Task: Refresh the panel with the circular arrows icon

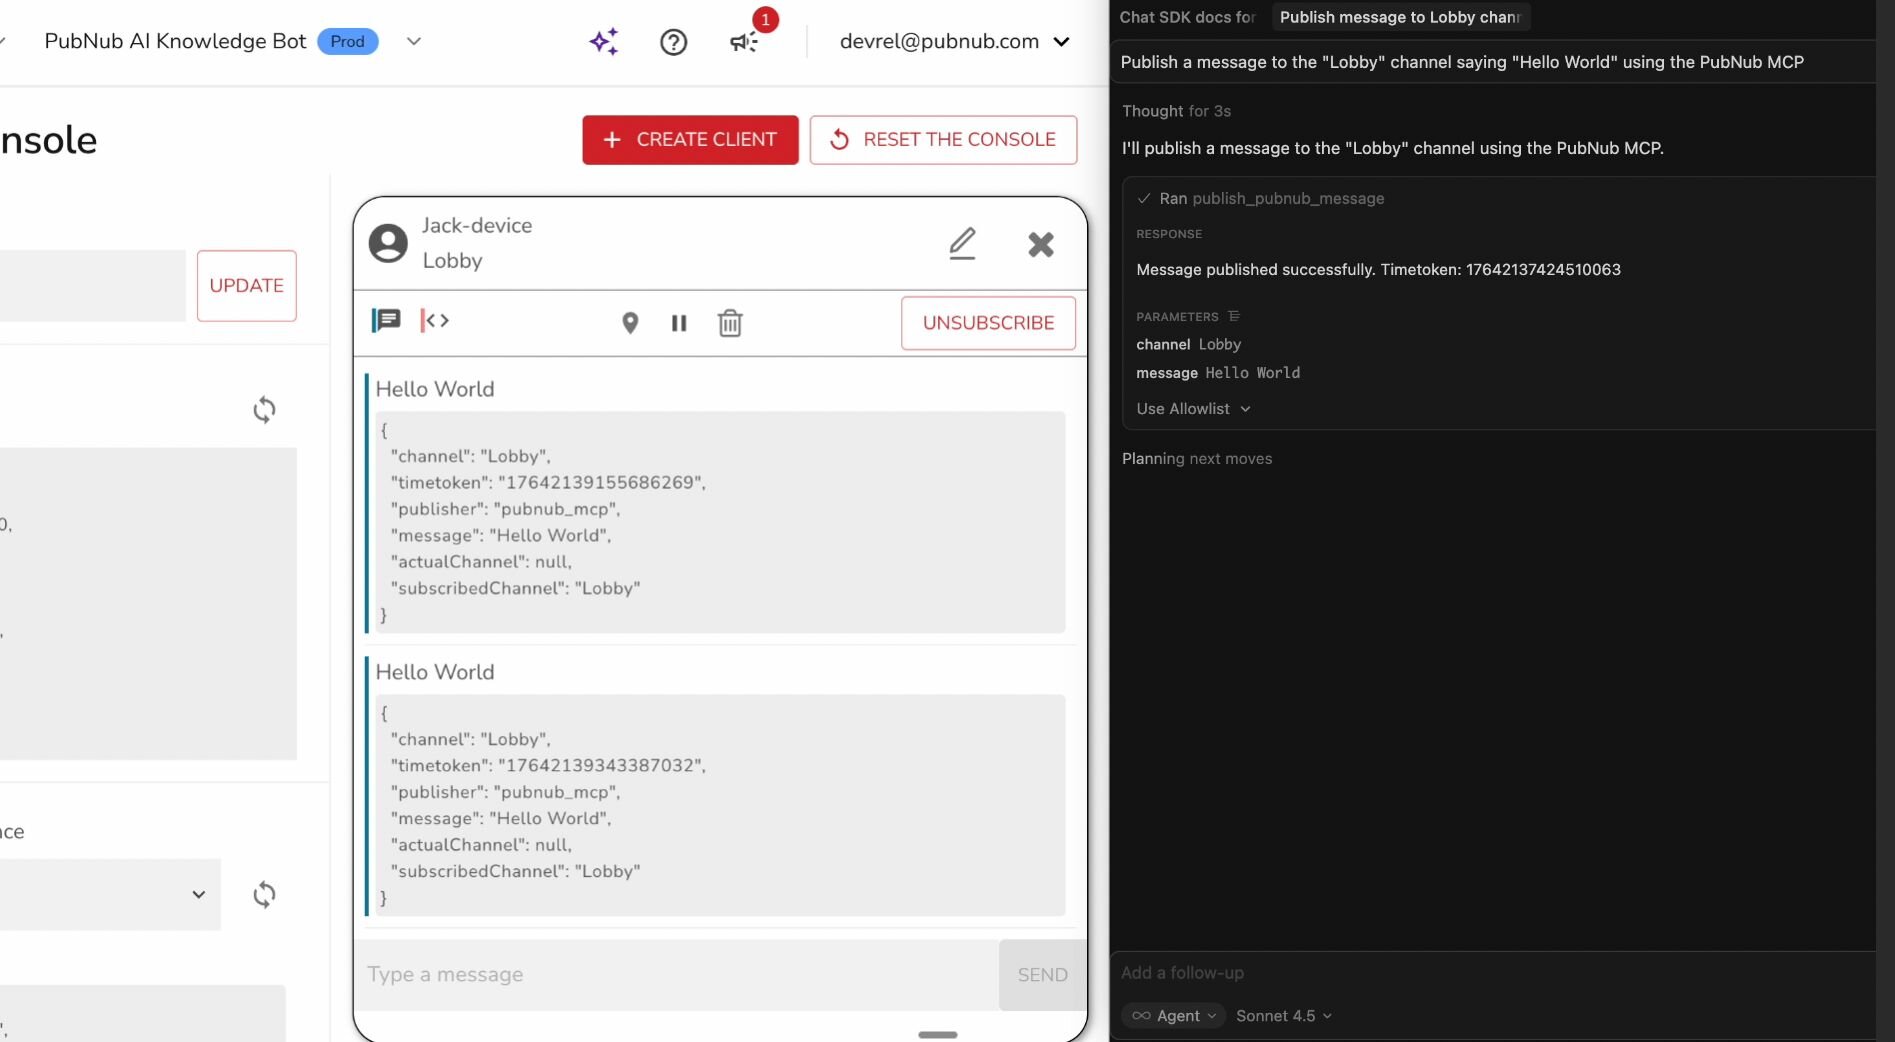Action: point(264,410)
